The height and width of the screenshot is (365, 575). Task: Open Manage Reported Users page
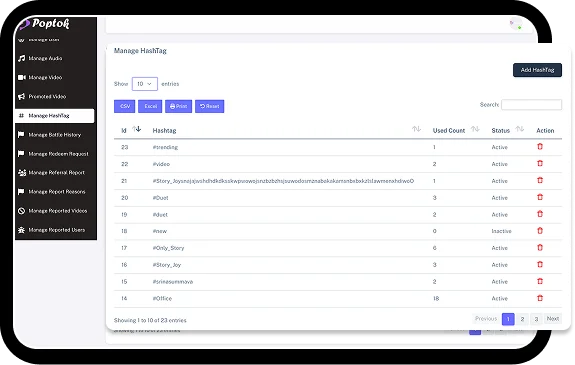[x=55, y=230]
